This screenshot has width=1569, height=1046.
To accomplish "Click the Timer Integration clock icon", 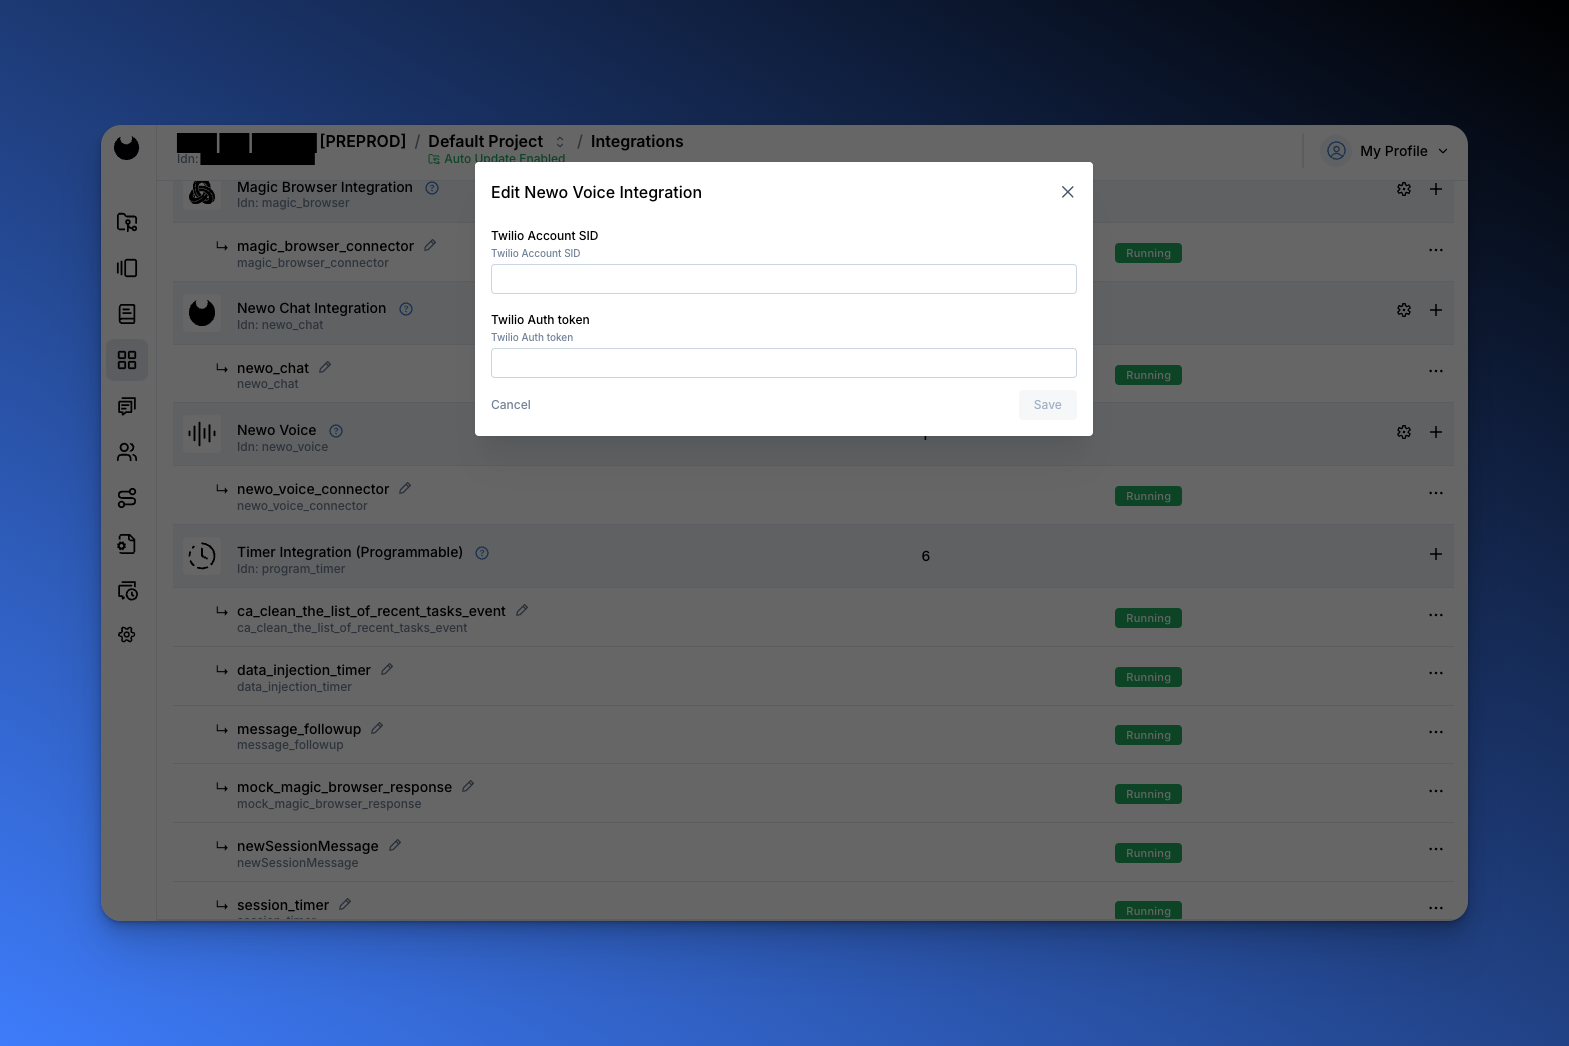I will point(202,555).
